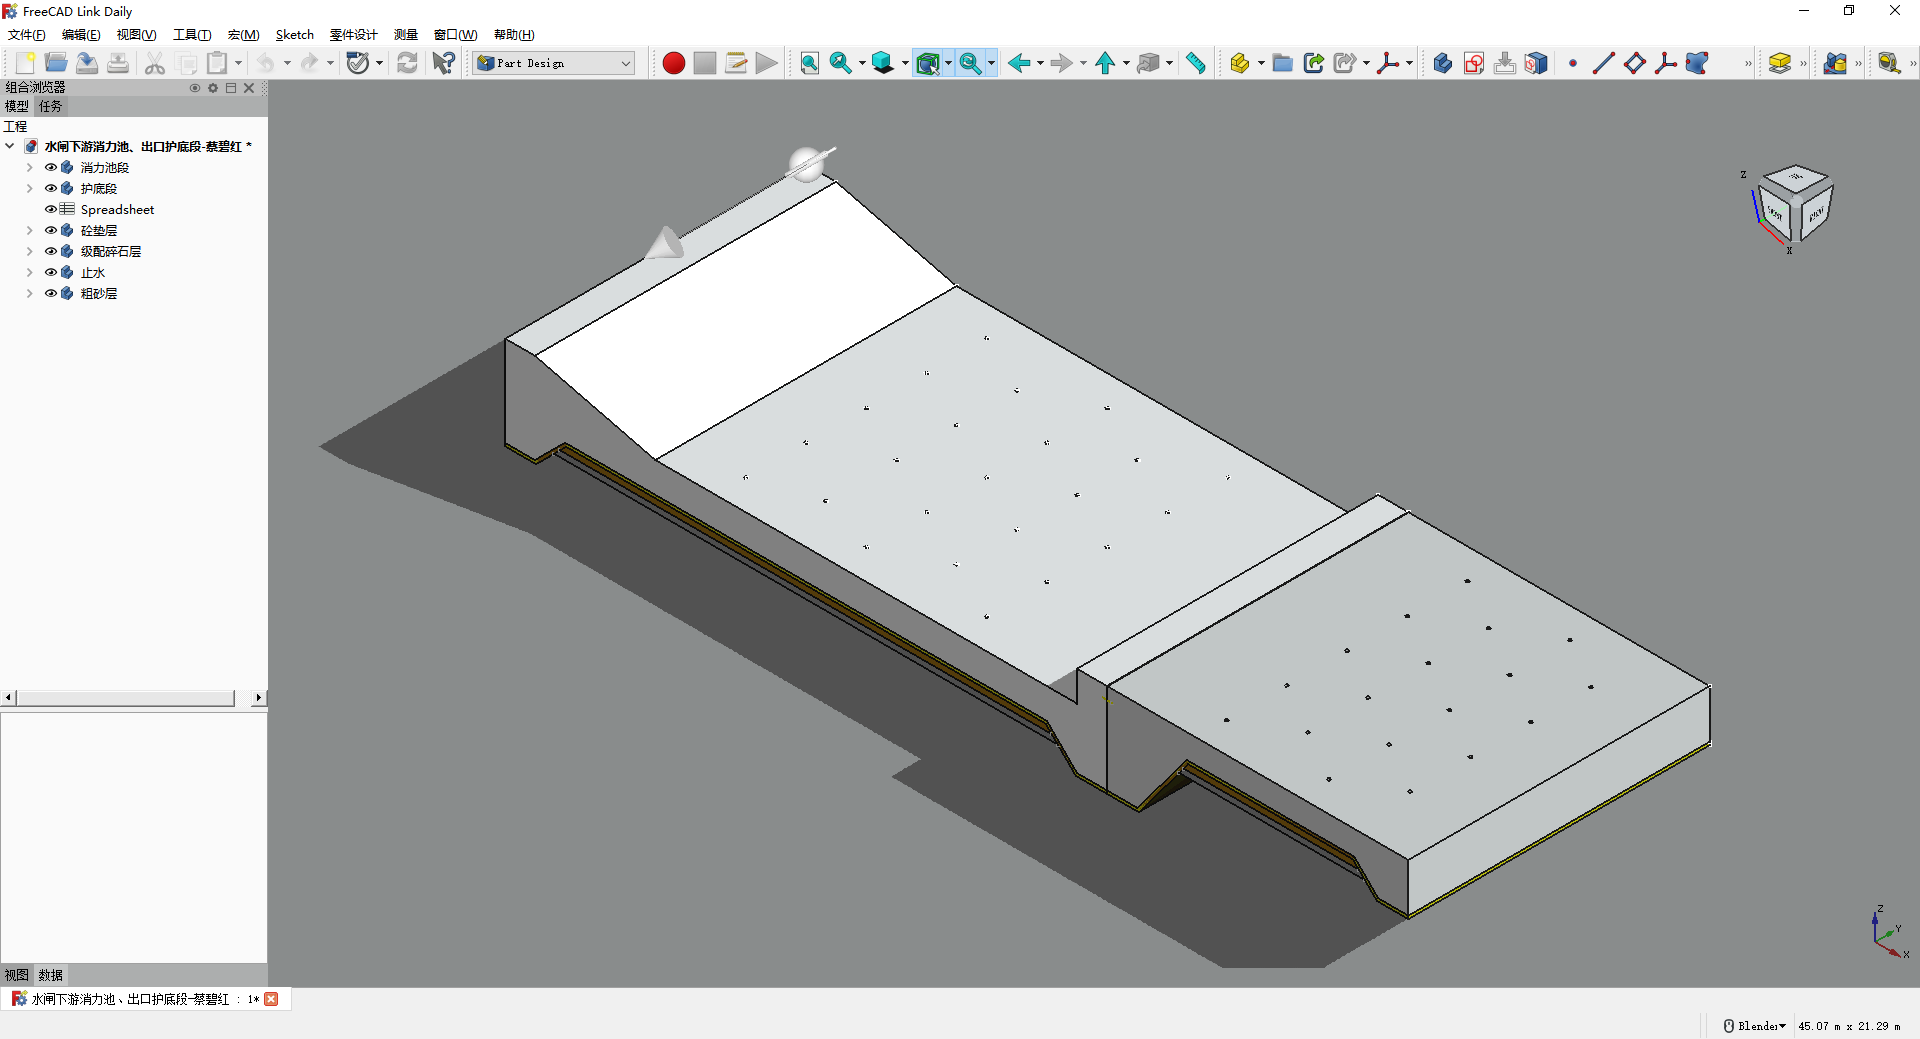Expand the 护底段 tree node
Viewport: 1920px width, 1039px height.
(30, 189)
